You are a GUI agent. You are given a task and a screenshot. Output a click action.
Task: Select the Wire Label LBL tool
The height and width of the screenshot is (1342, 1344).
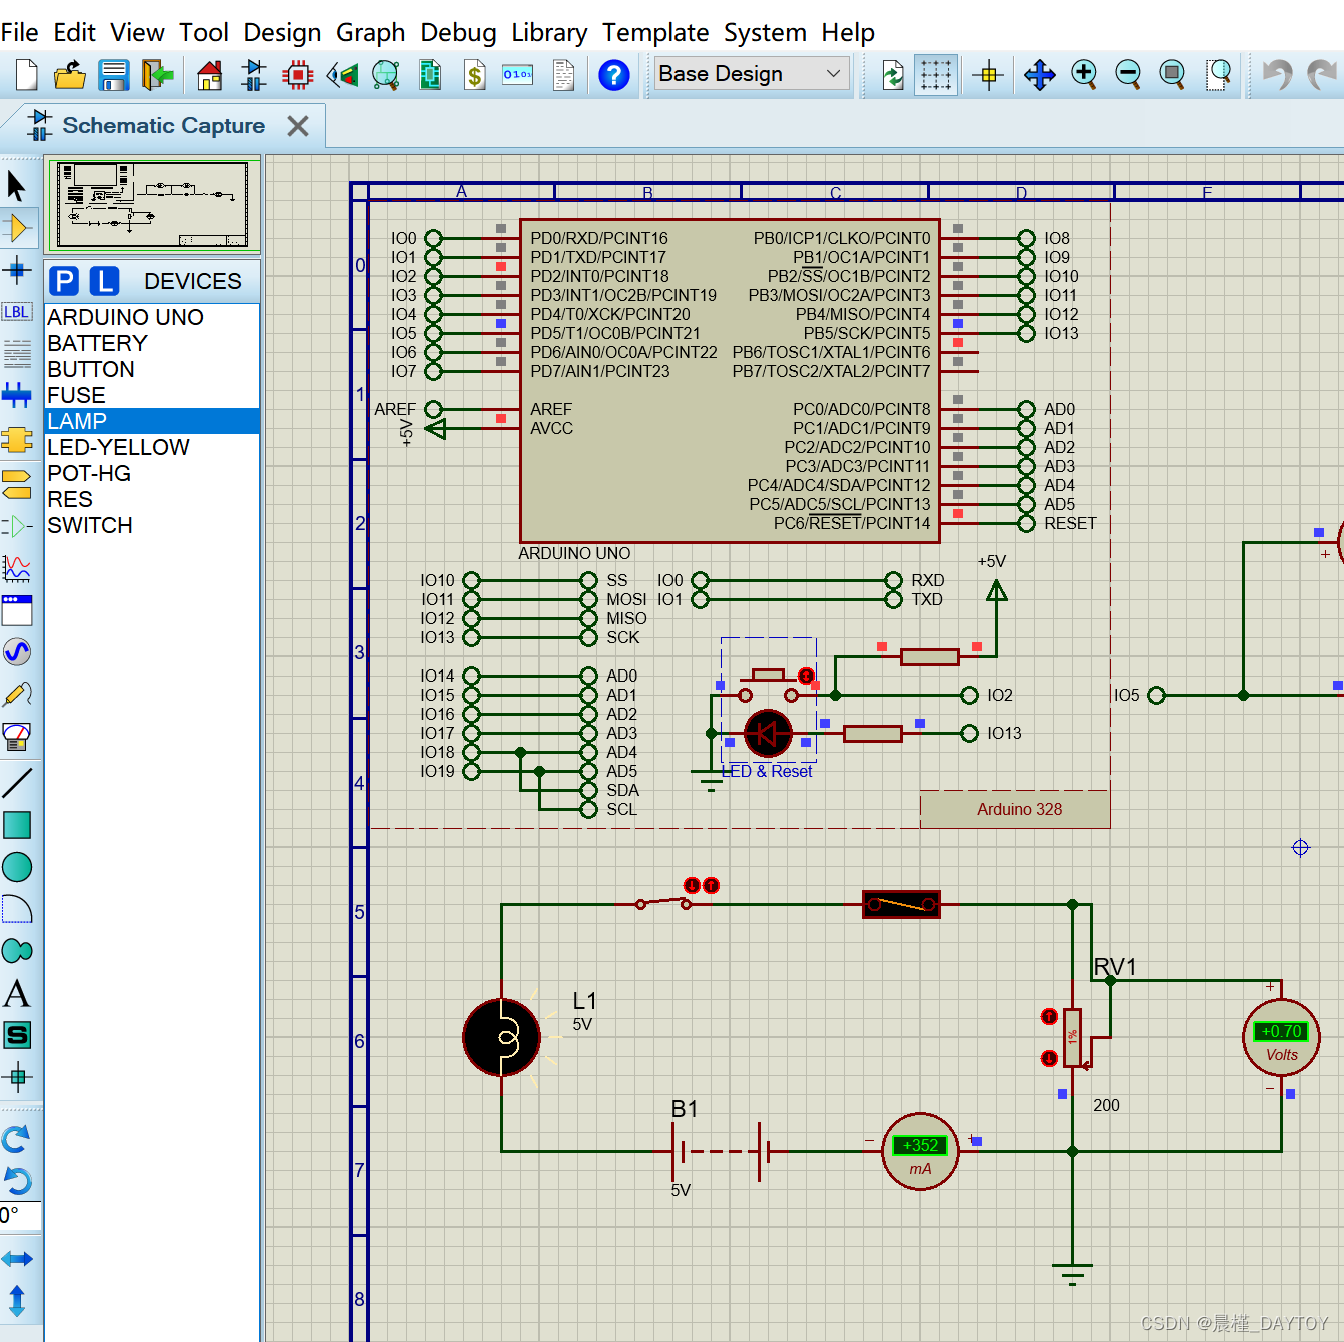[17, 312]
